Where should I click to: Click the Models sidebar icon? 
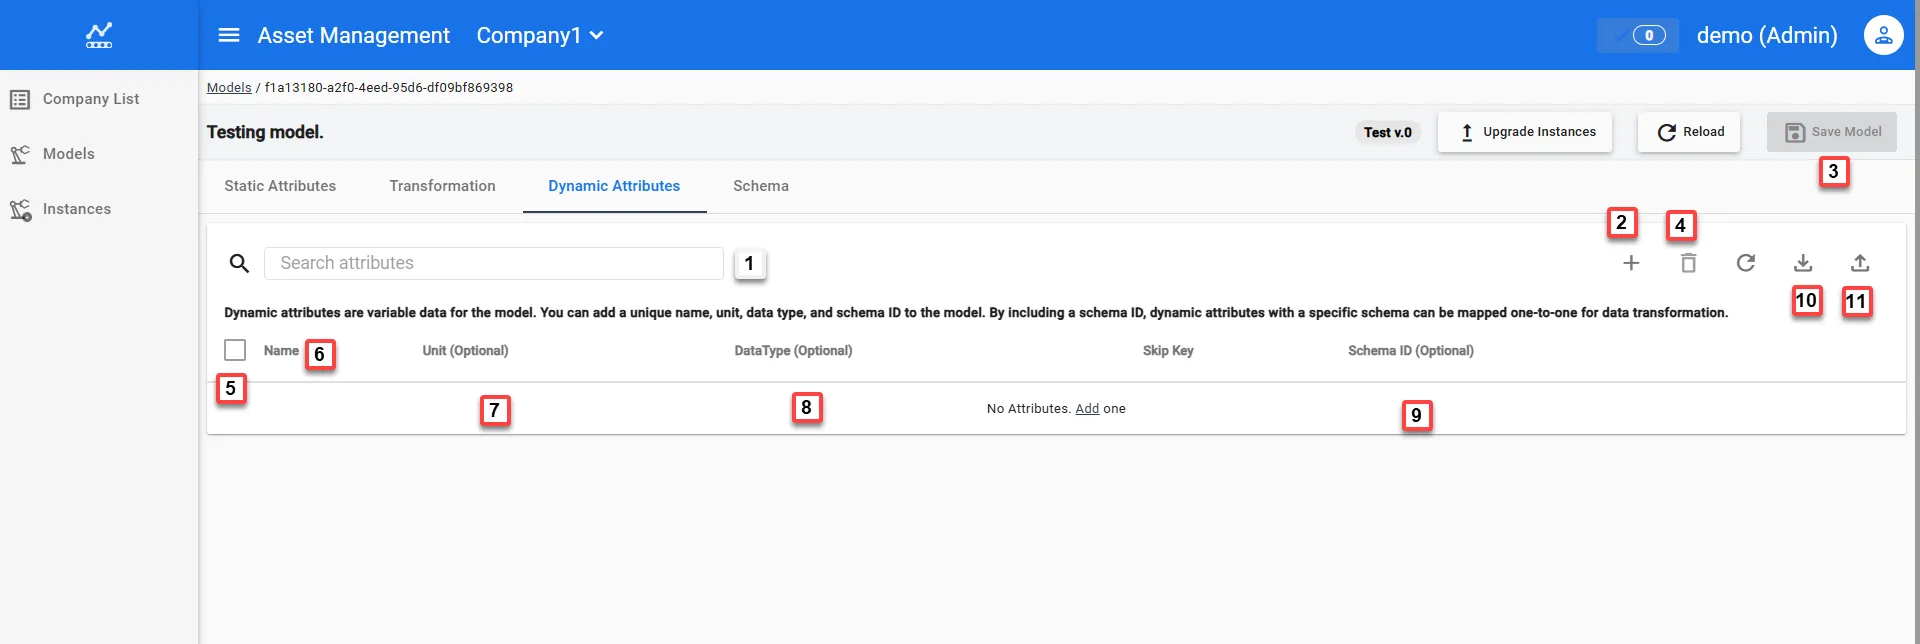(x=20, y=154)
